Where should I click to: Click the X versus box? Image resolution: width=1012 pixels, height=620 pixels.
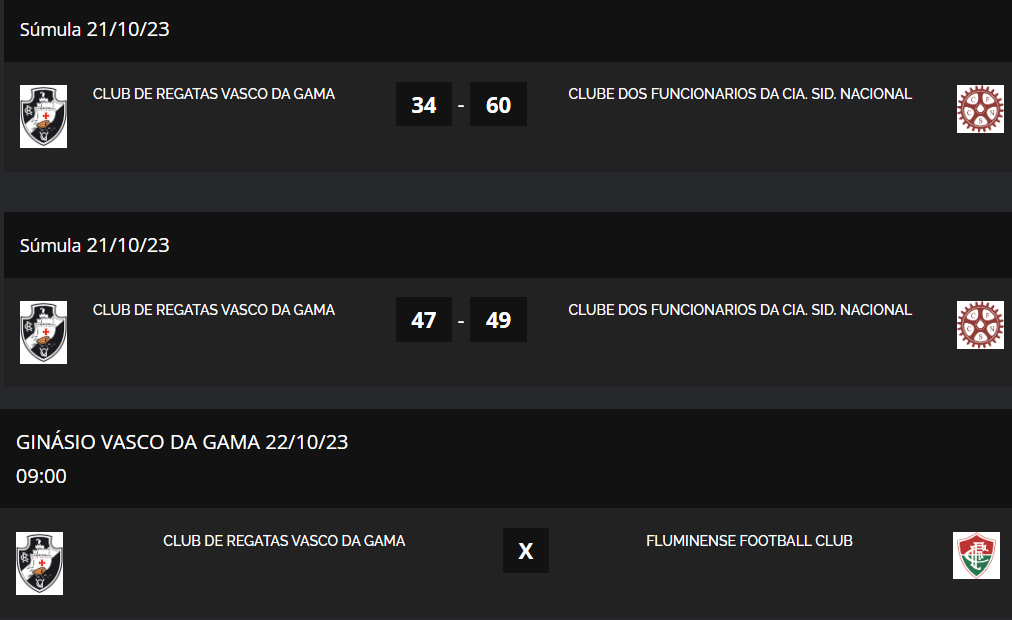pyautogui.click(x=526, y=551)
